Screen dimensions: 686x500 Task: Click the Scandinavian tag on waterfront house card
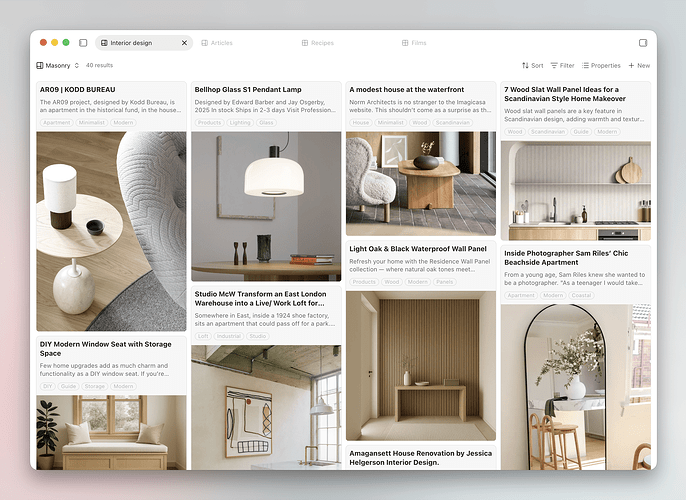pyautogui.click(x=453, y=123)
